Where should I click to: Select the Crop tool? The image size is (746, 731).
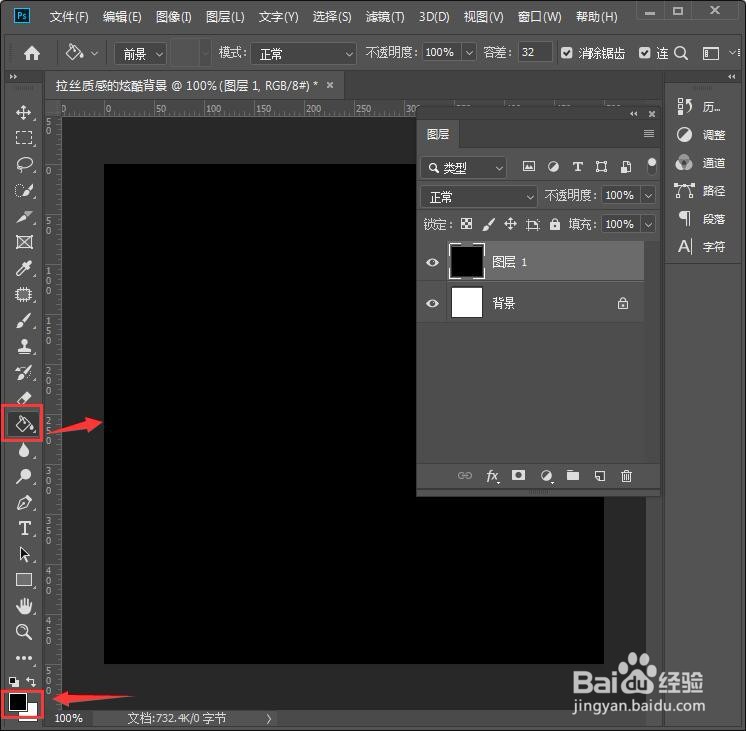point(24,217)
